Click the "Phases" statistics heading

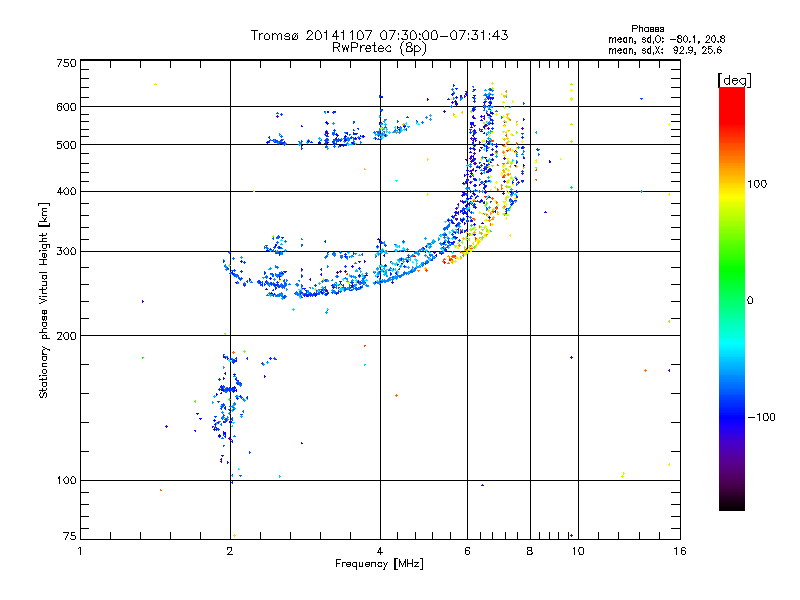point(647,29)
